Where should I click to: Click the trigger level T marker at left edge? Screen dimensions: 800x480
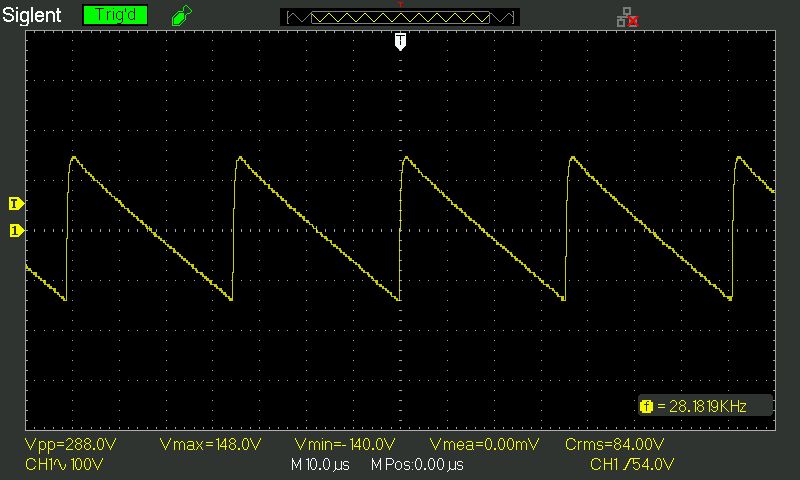point(14,204)
